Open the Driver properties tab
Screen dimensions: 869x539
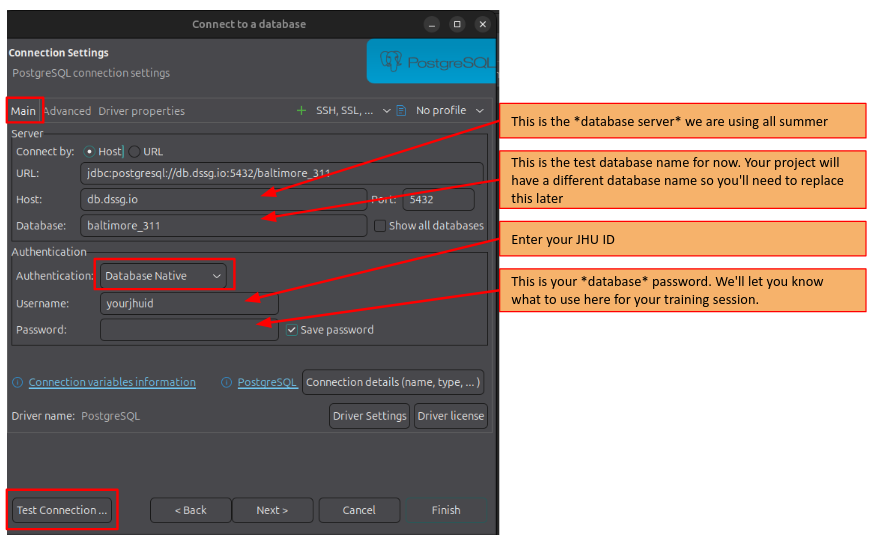[141, 111]
